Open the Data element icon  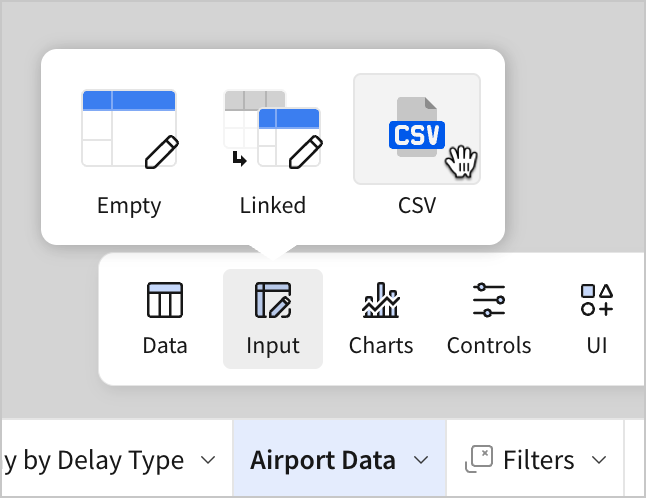[165, 300]
